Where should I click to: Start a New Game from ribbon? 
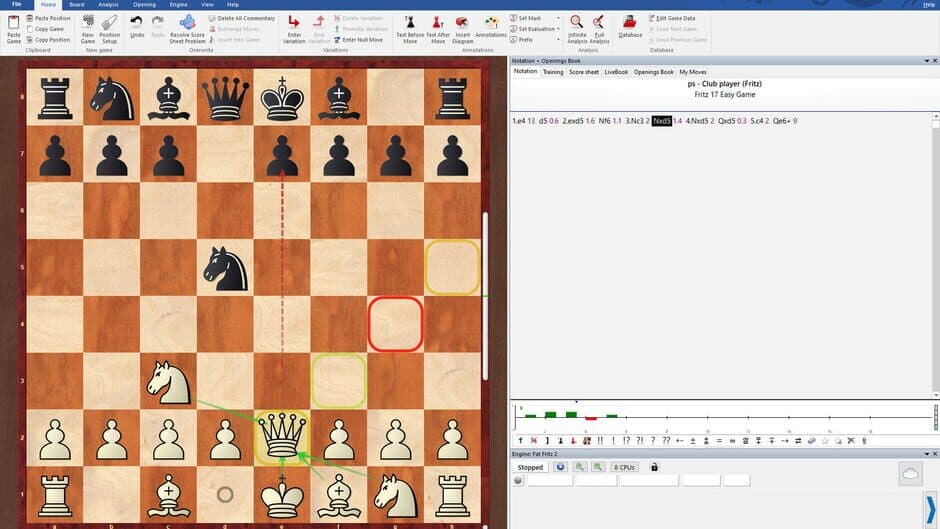[88, 29]
